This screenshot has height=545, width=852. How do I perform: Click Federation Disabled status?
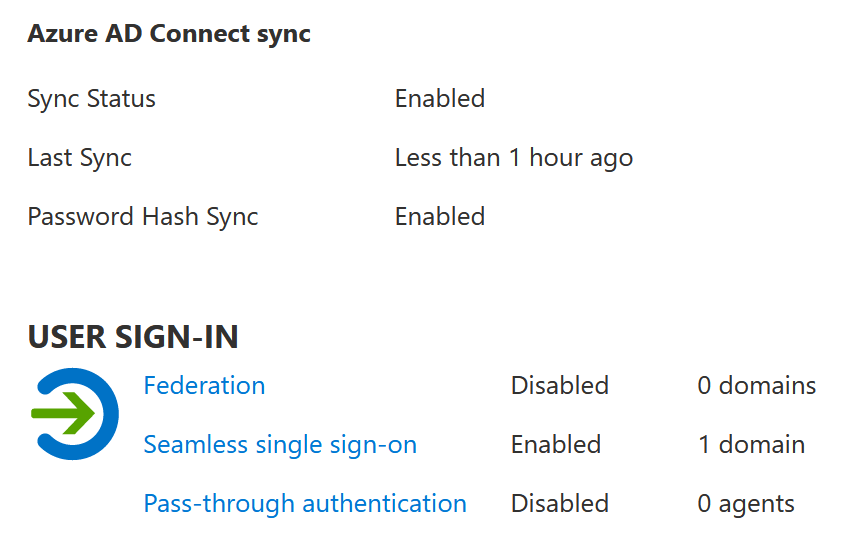(x=560, y=386)
